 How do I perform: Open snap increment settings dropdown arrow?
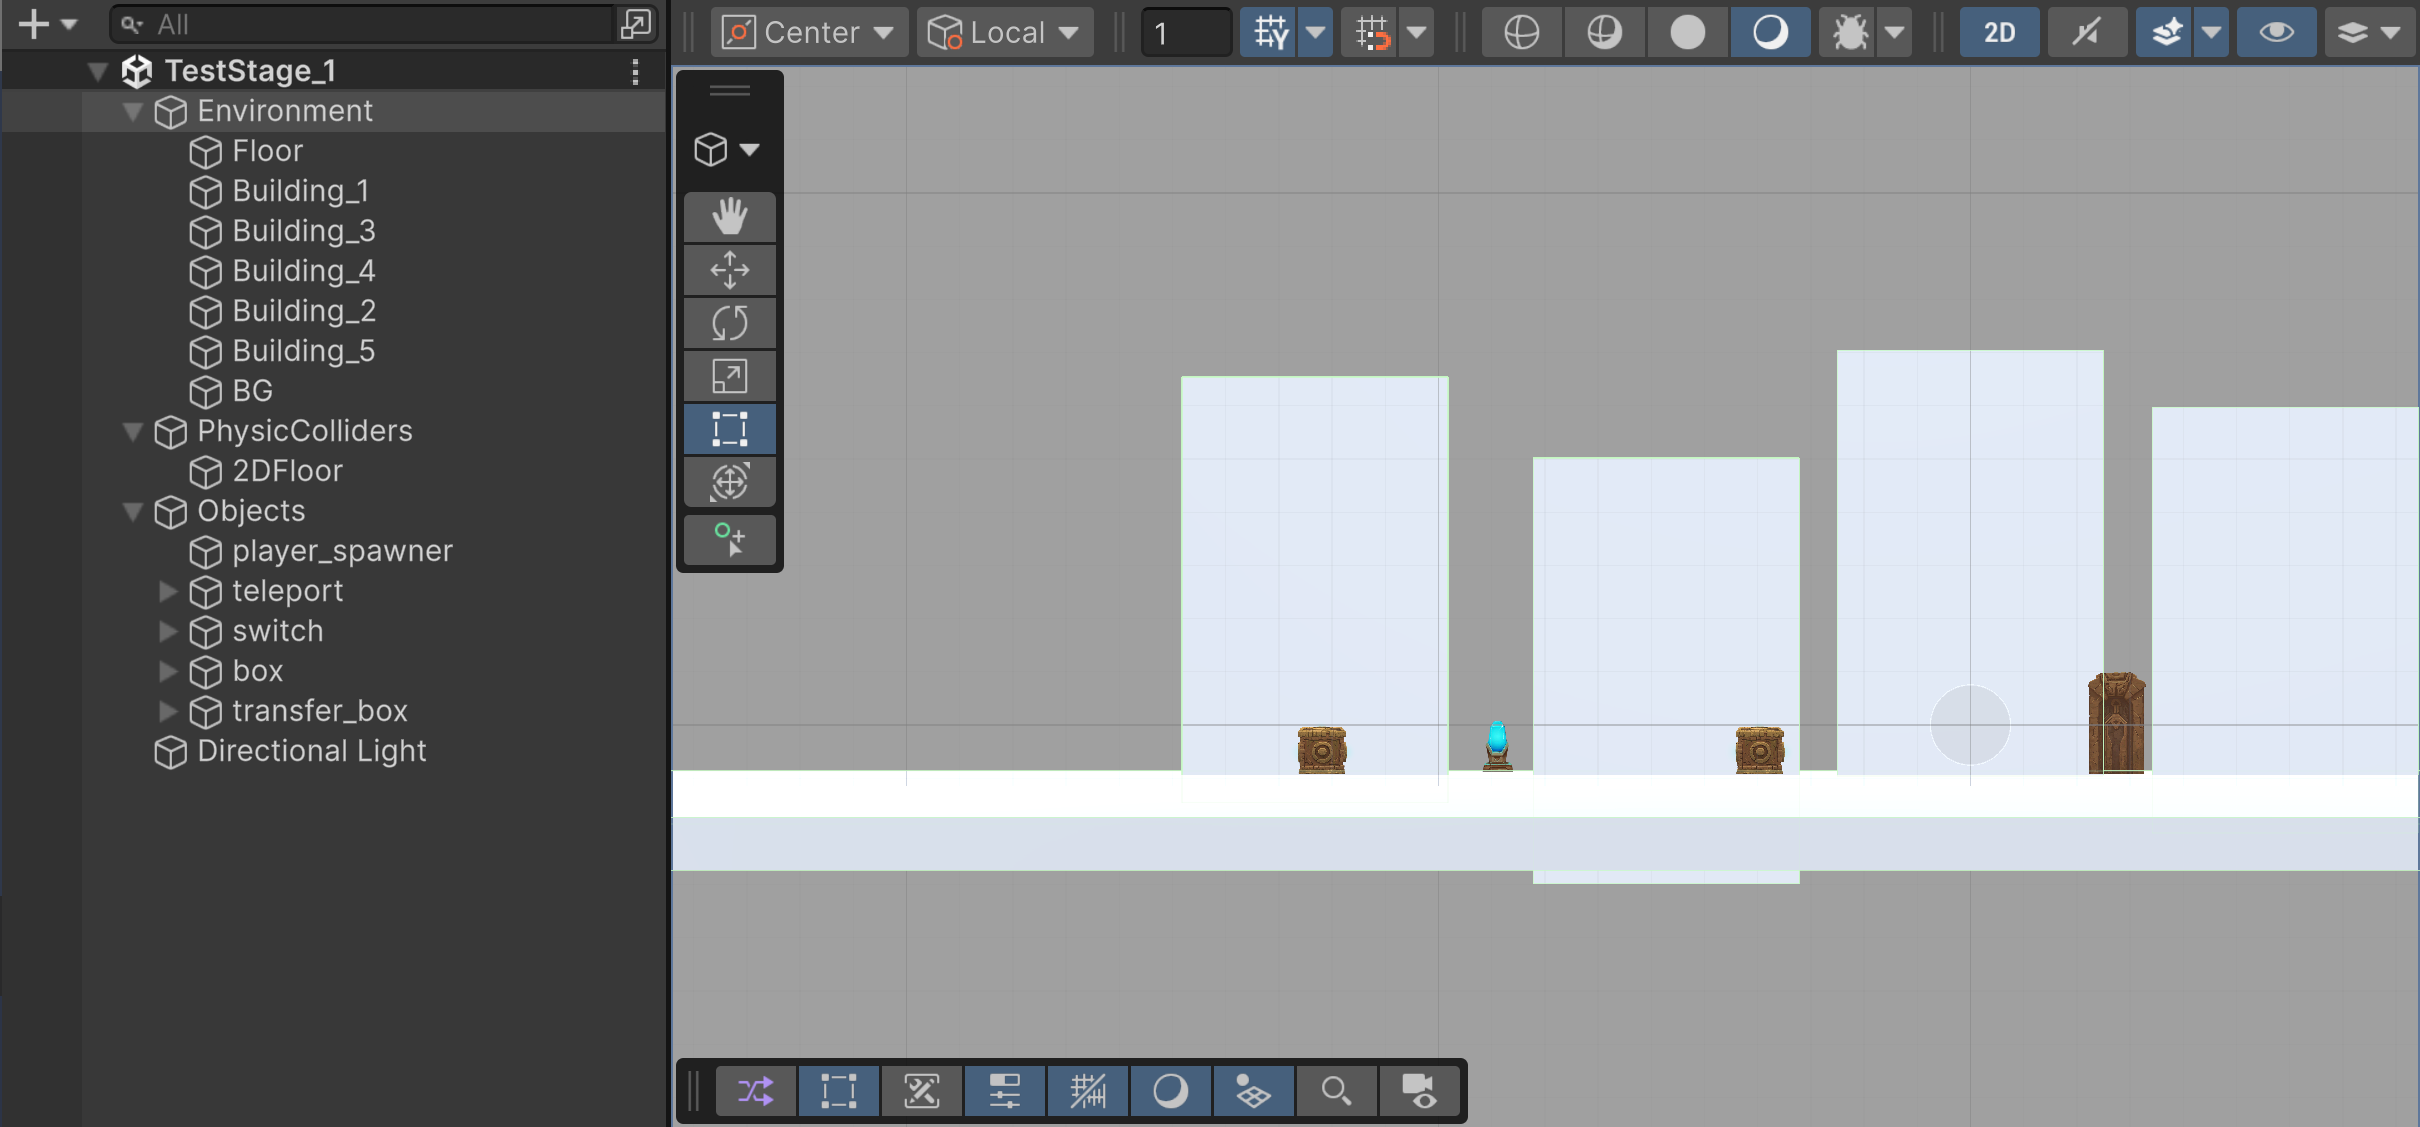tap(1417, 32)
